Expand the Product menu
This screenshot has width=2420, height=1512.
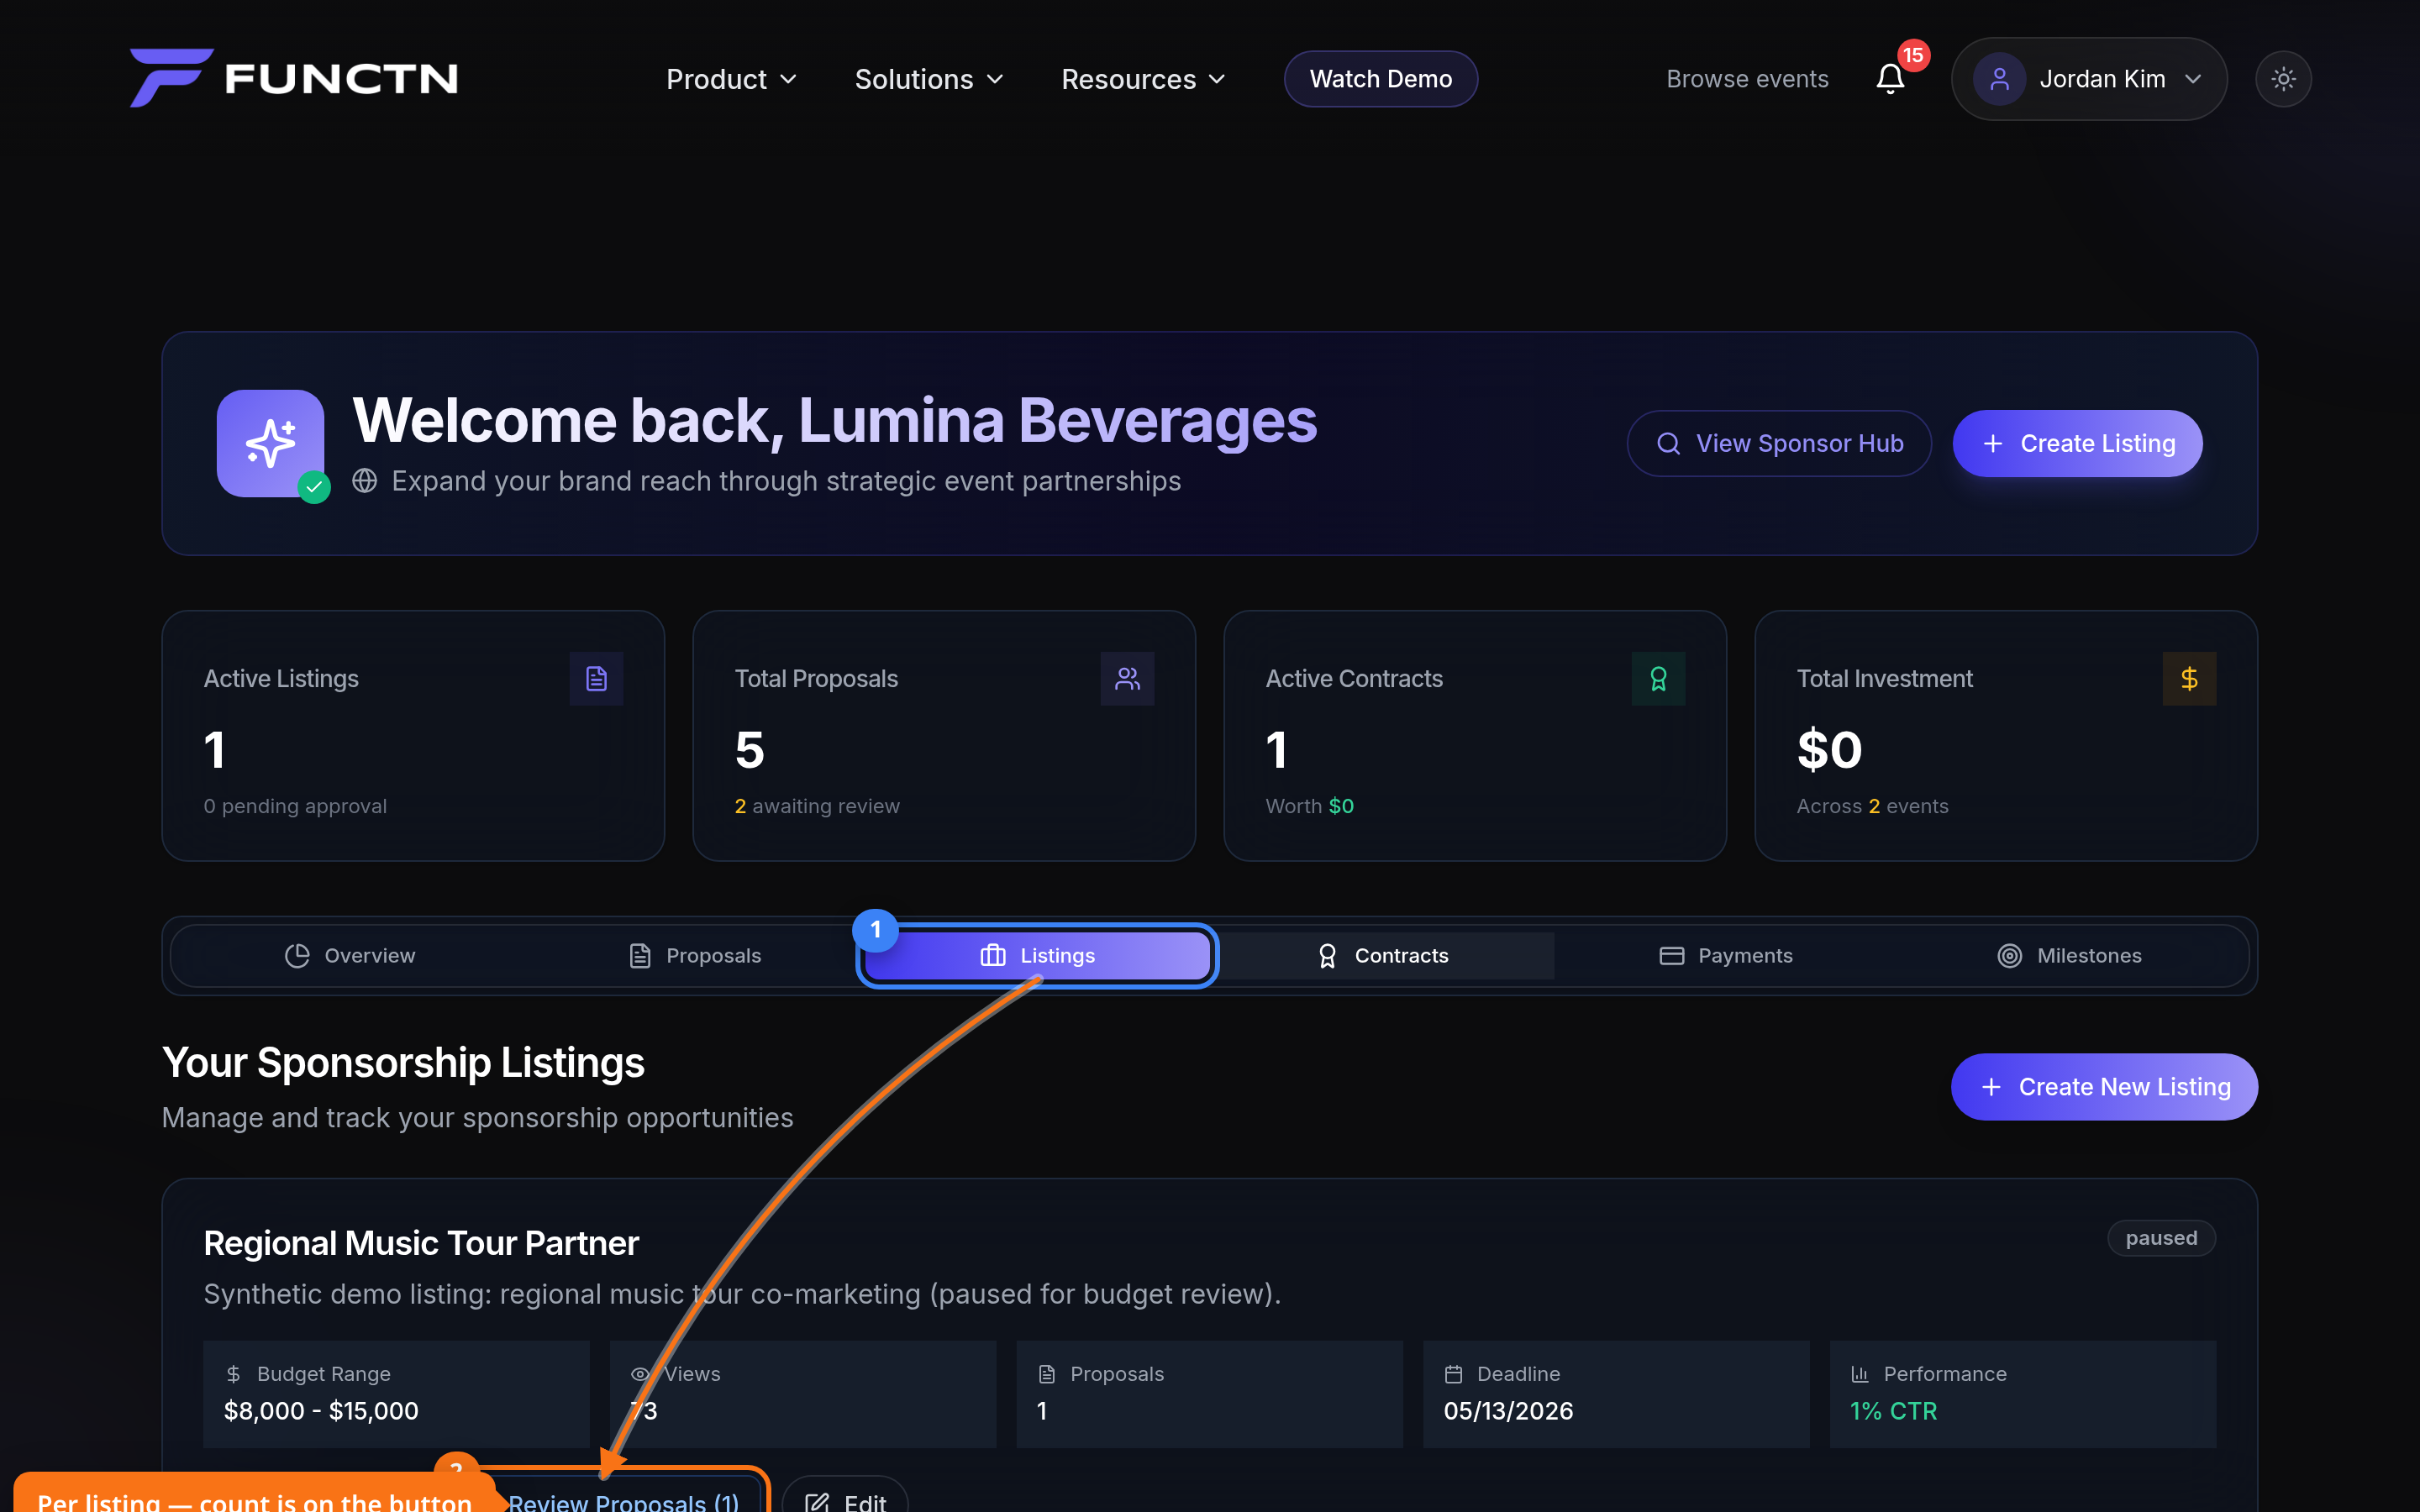pos(731,79)
